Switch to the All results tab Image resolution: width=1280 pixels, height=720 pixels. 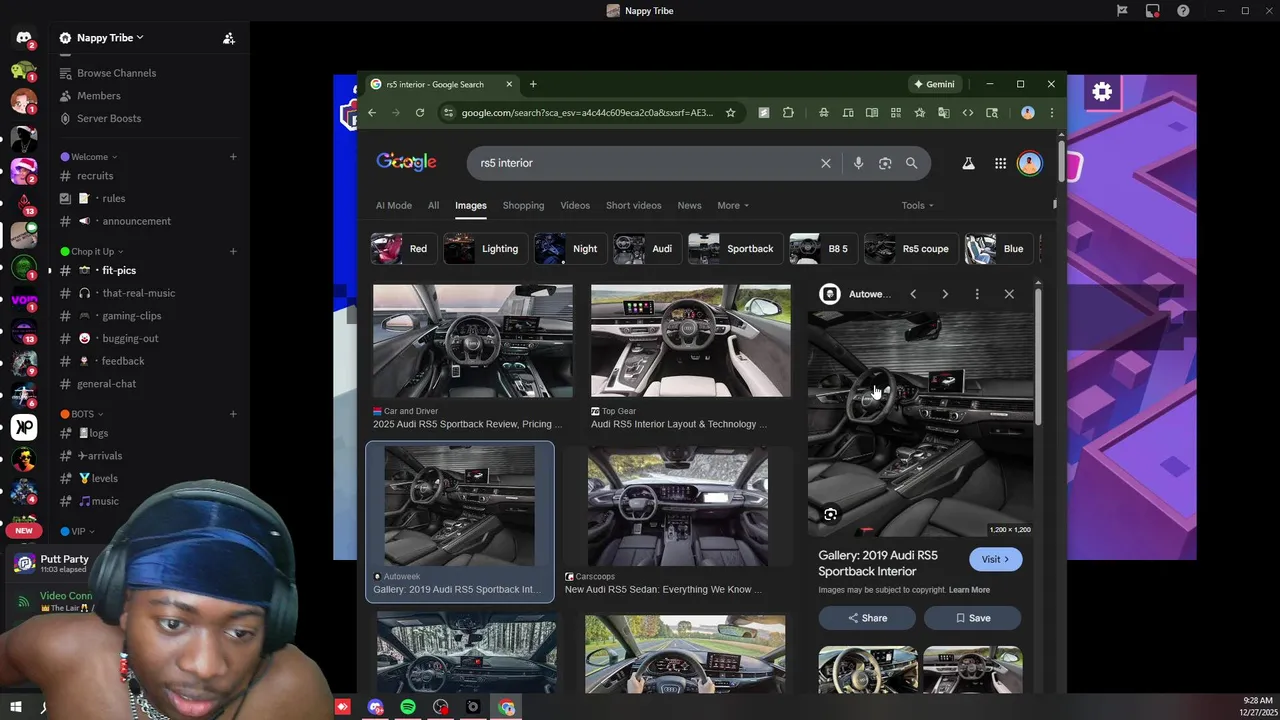coord(433,206)
